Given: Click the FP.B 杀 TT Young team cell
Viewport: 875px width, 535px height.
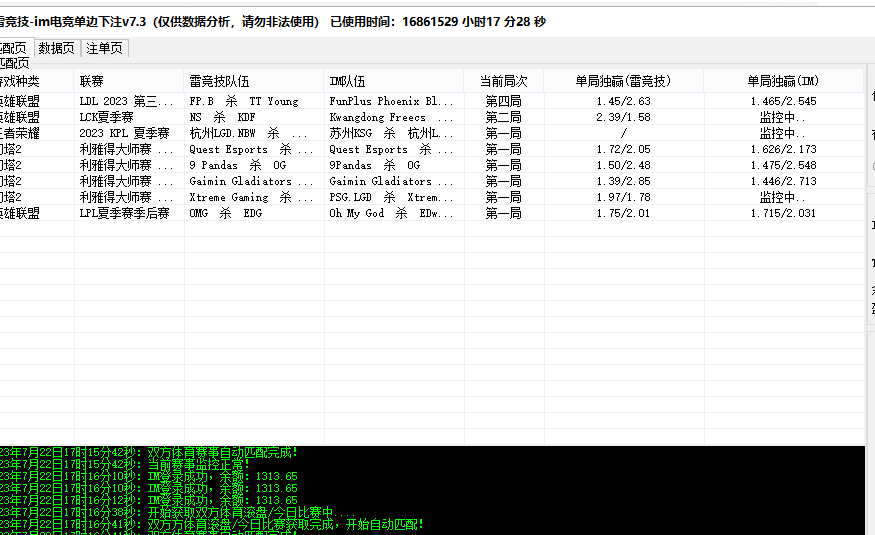Looking at the screenshot, I should [244, 101].
